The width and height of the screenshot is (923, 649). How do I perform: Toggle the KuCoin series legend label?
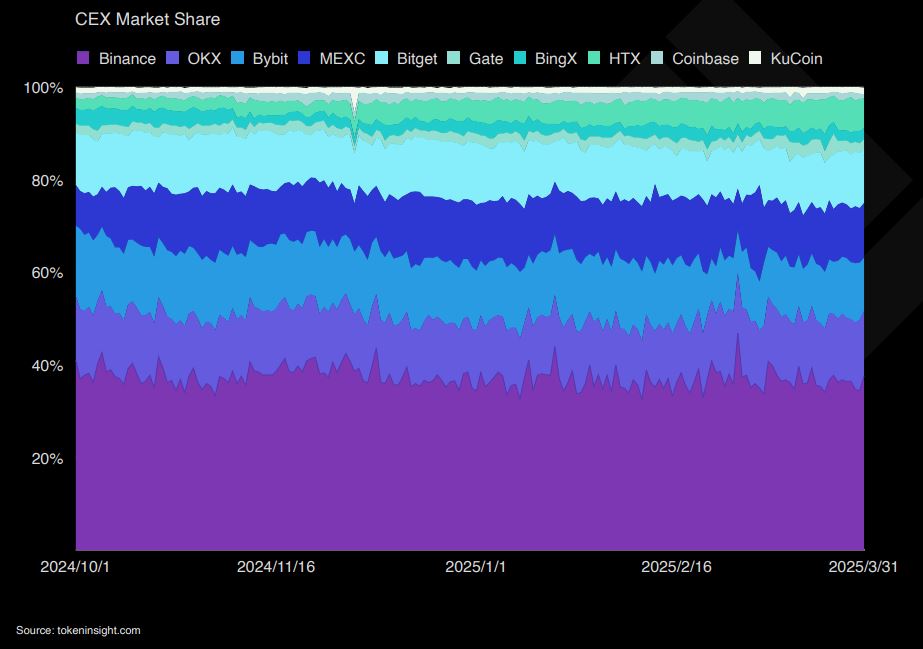click(796, 59)
